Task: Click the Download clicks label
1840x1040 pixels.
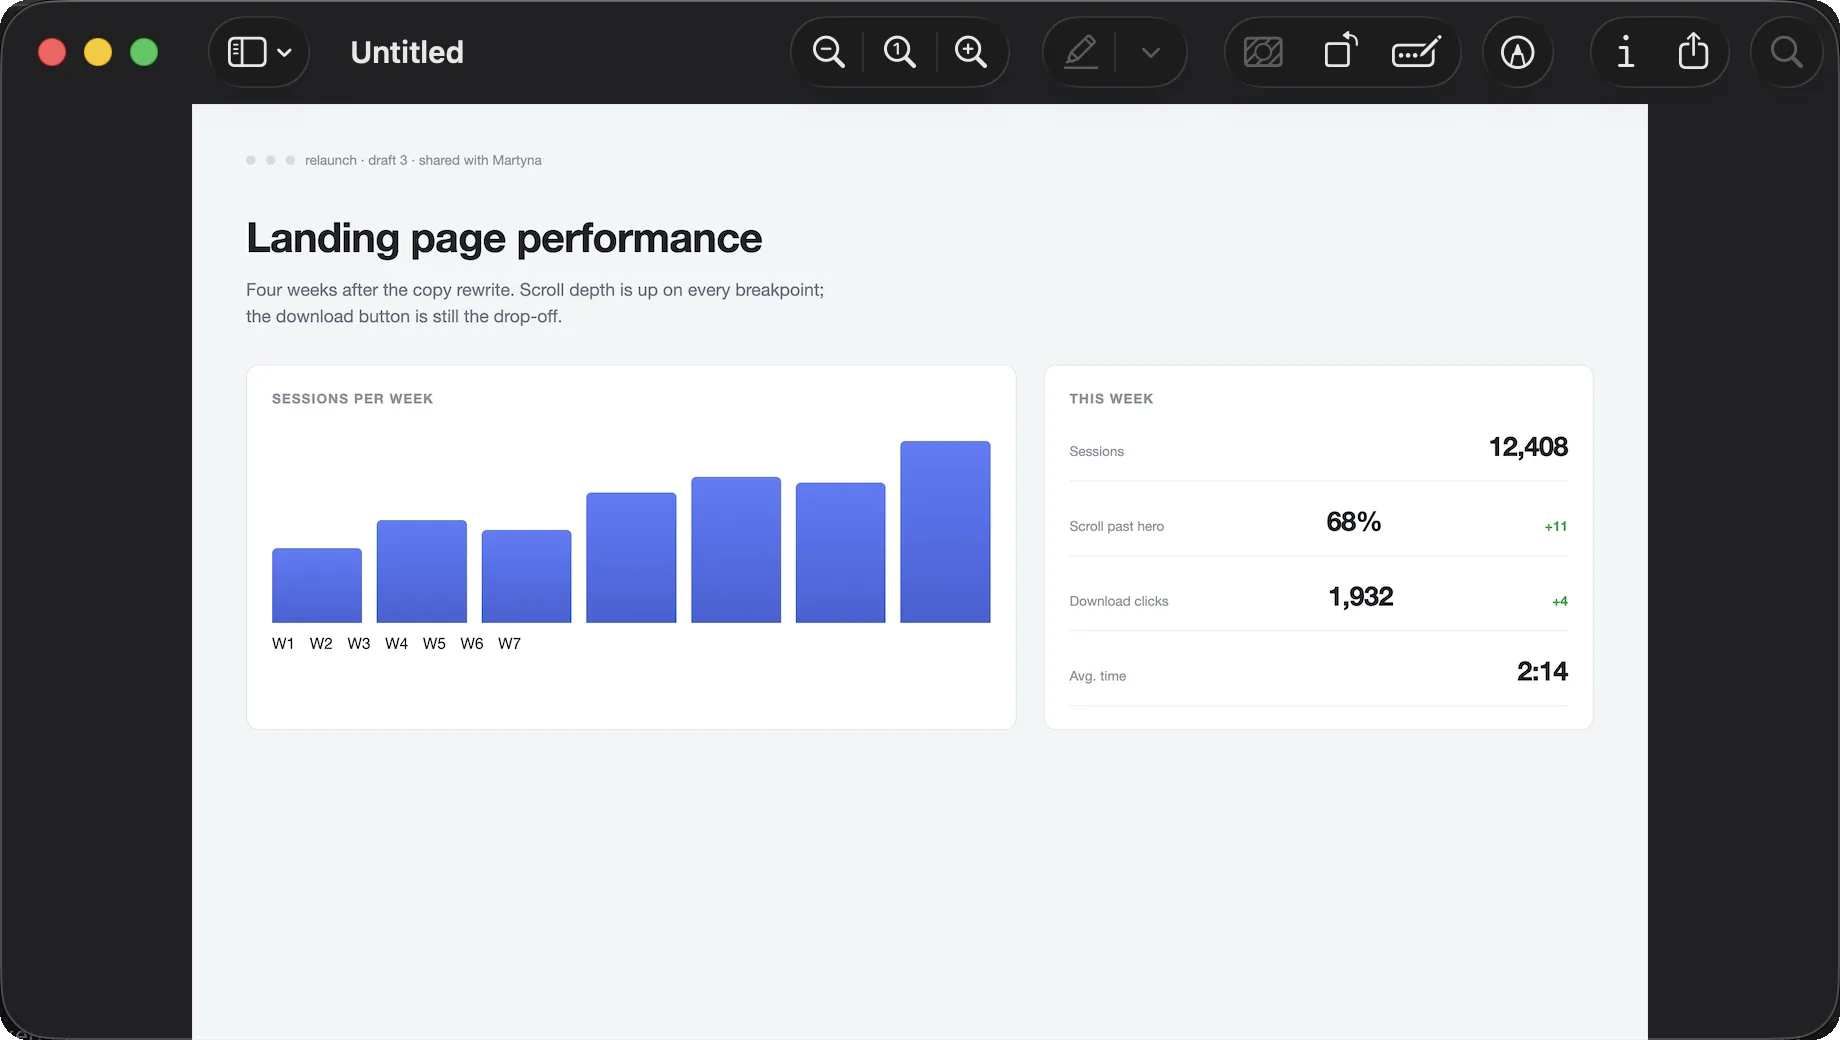Action: point(1119,601)
